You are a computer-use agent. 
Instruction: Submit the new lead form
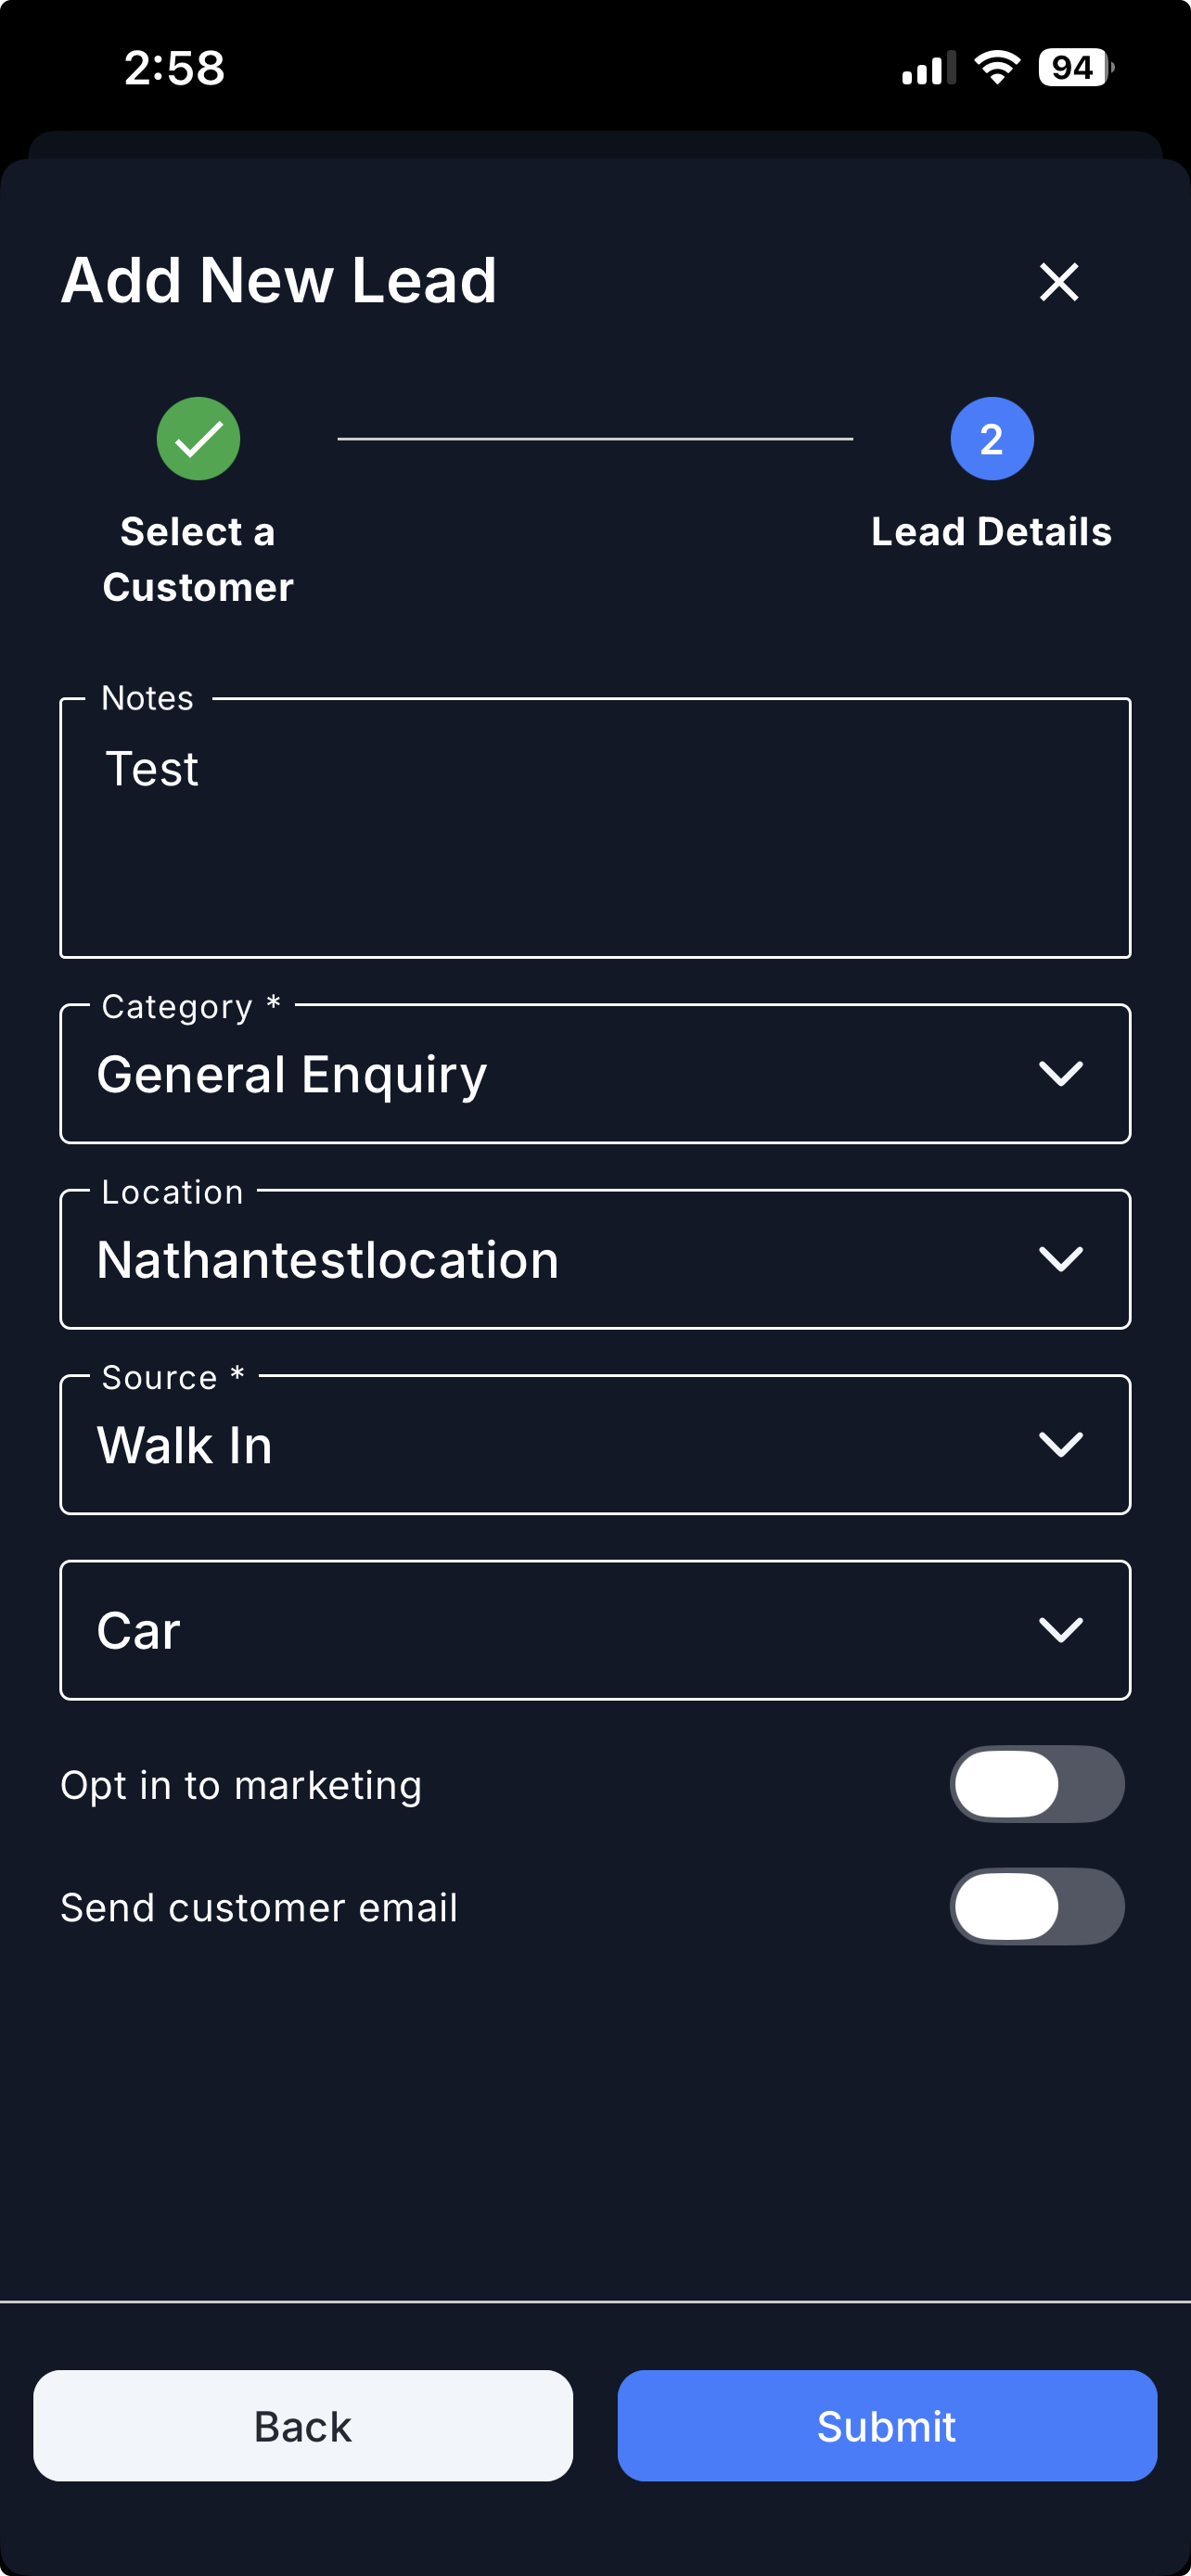886,2425
